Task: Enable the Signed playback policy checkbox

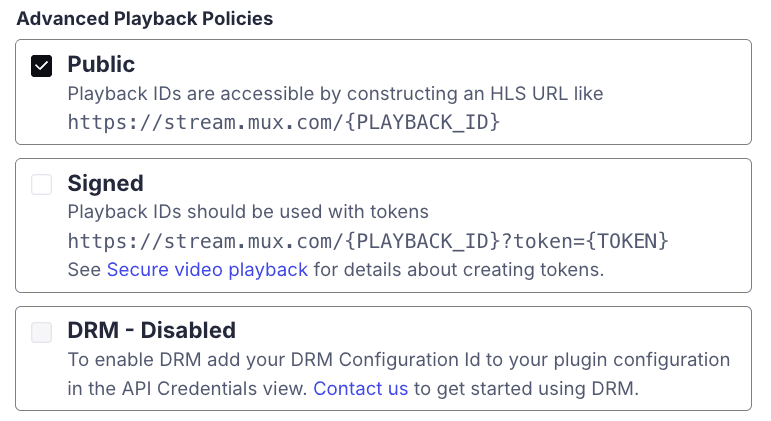Action: coord(41,185)
